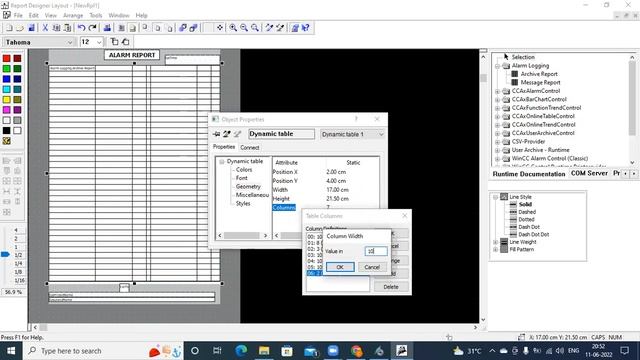
Task: Click the Zoom in magnifier icon
Action: [233, 28]
